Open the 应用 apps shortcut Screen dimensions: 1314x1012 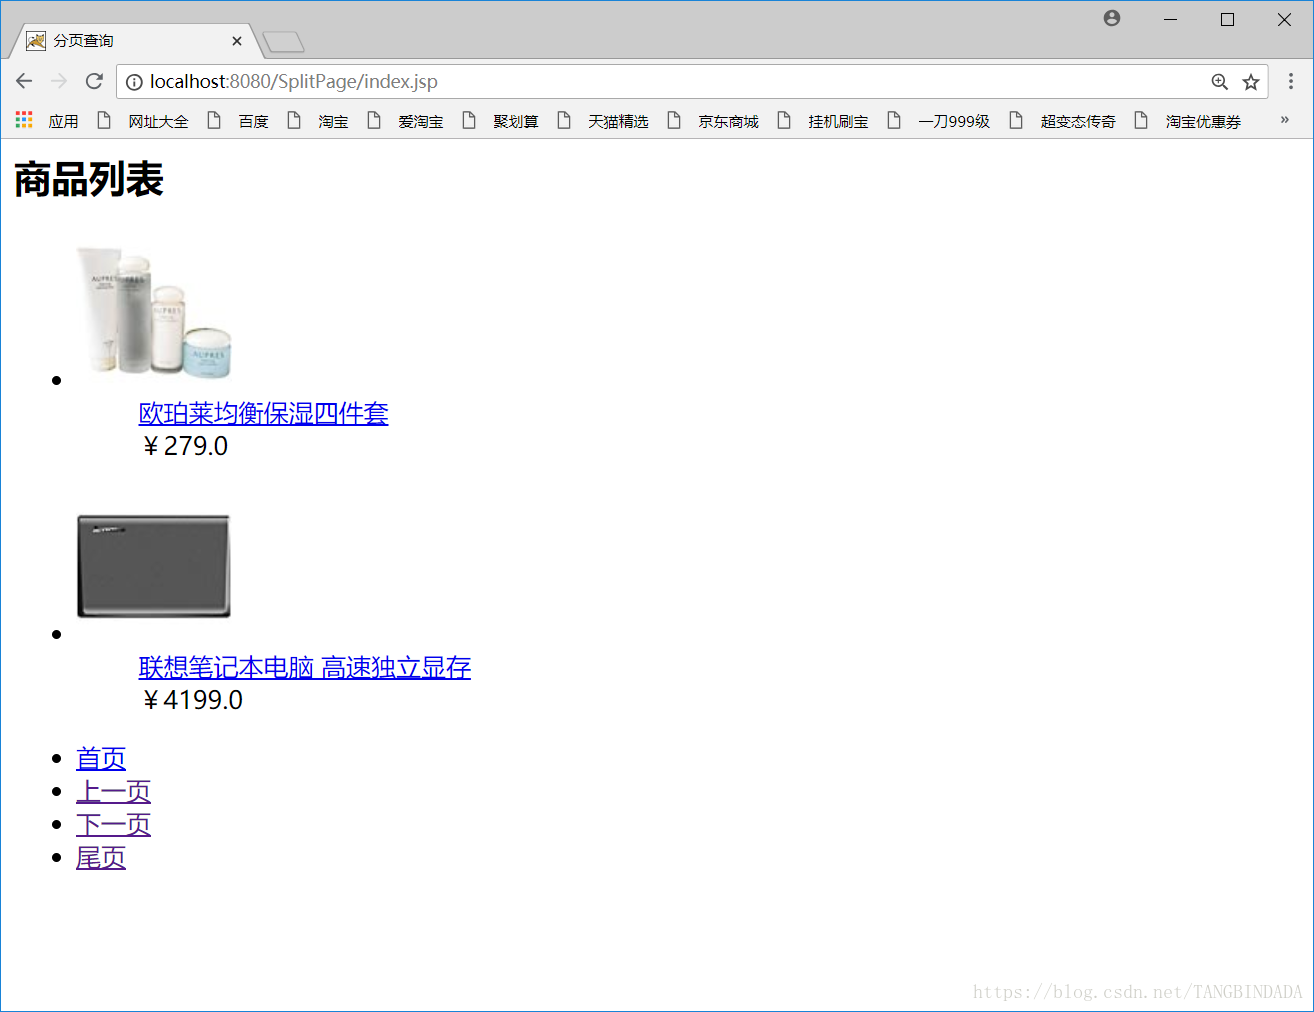47,121
